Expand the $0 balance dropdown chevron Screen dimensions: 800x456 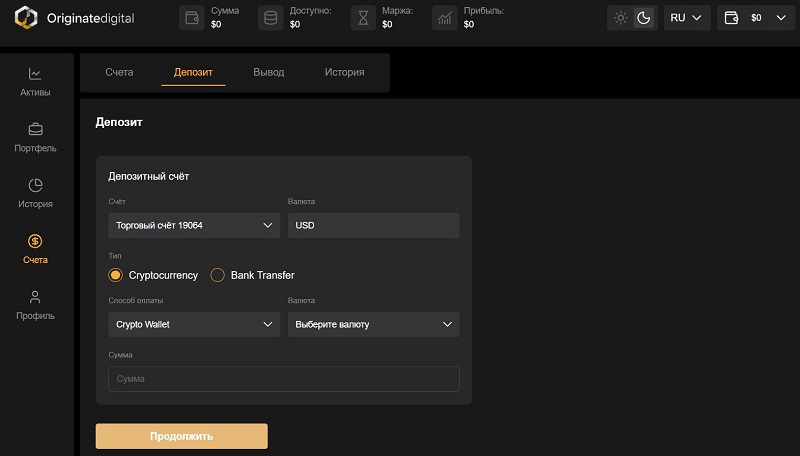(x=781, y=18)
